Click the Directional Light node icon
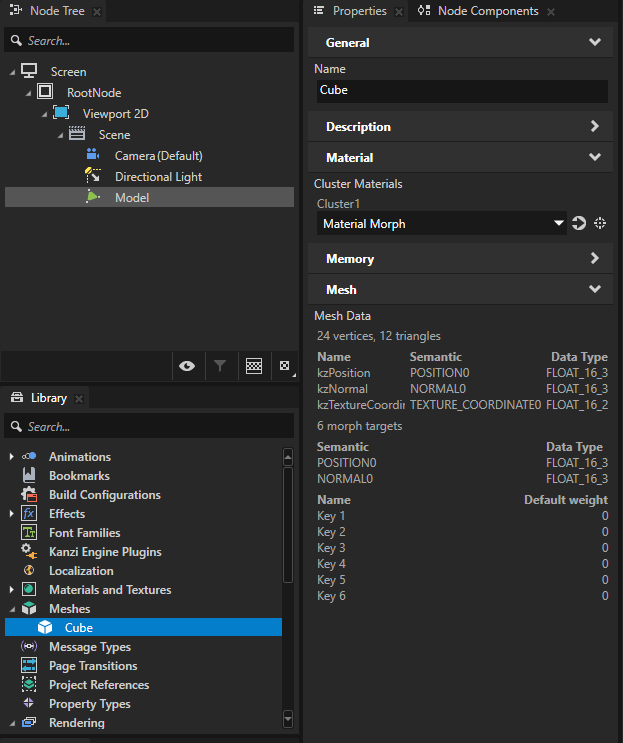Viewport: 623px width, 743px height. tap(93, 176)
